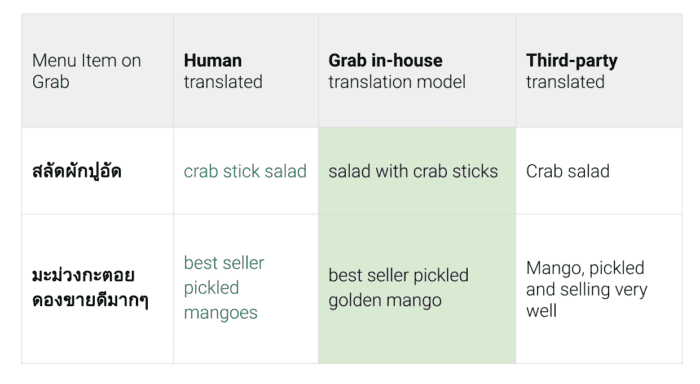Click the bold 'Grab in-house' heading text

pos(386,61)
